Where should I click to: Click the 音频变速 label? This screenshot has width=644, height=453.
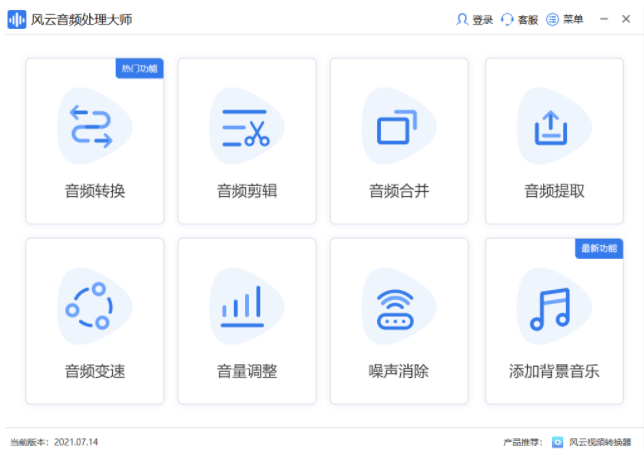[95, 371]
